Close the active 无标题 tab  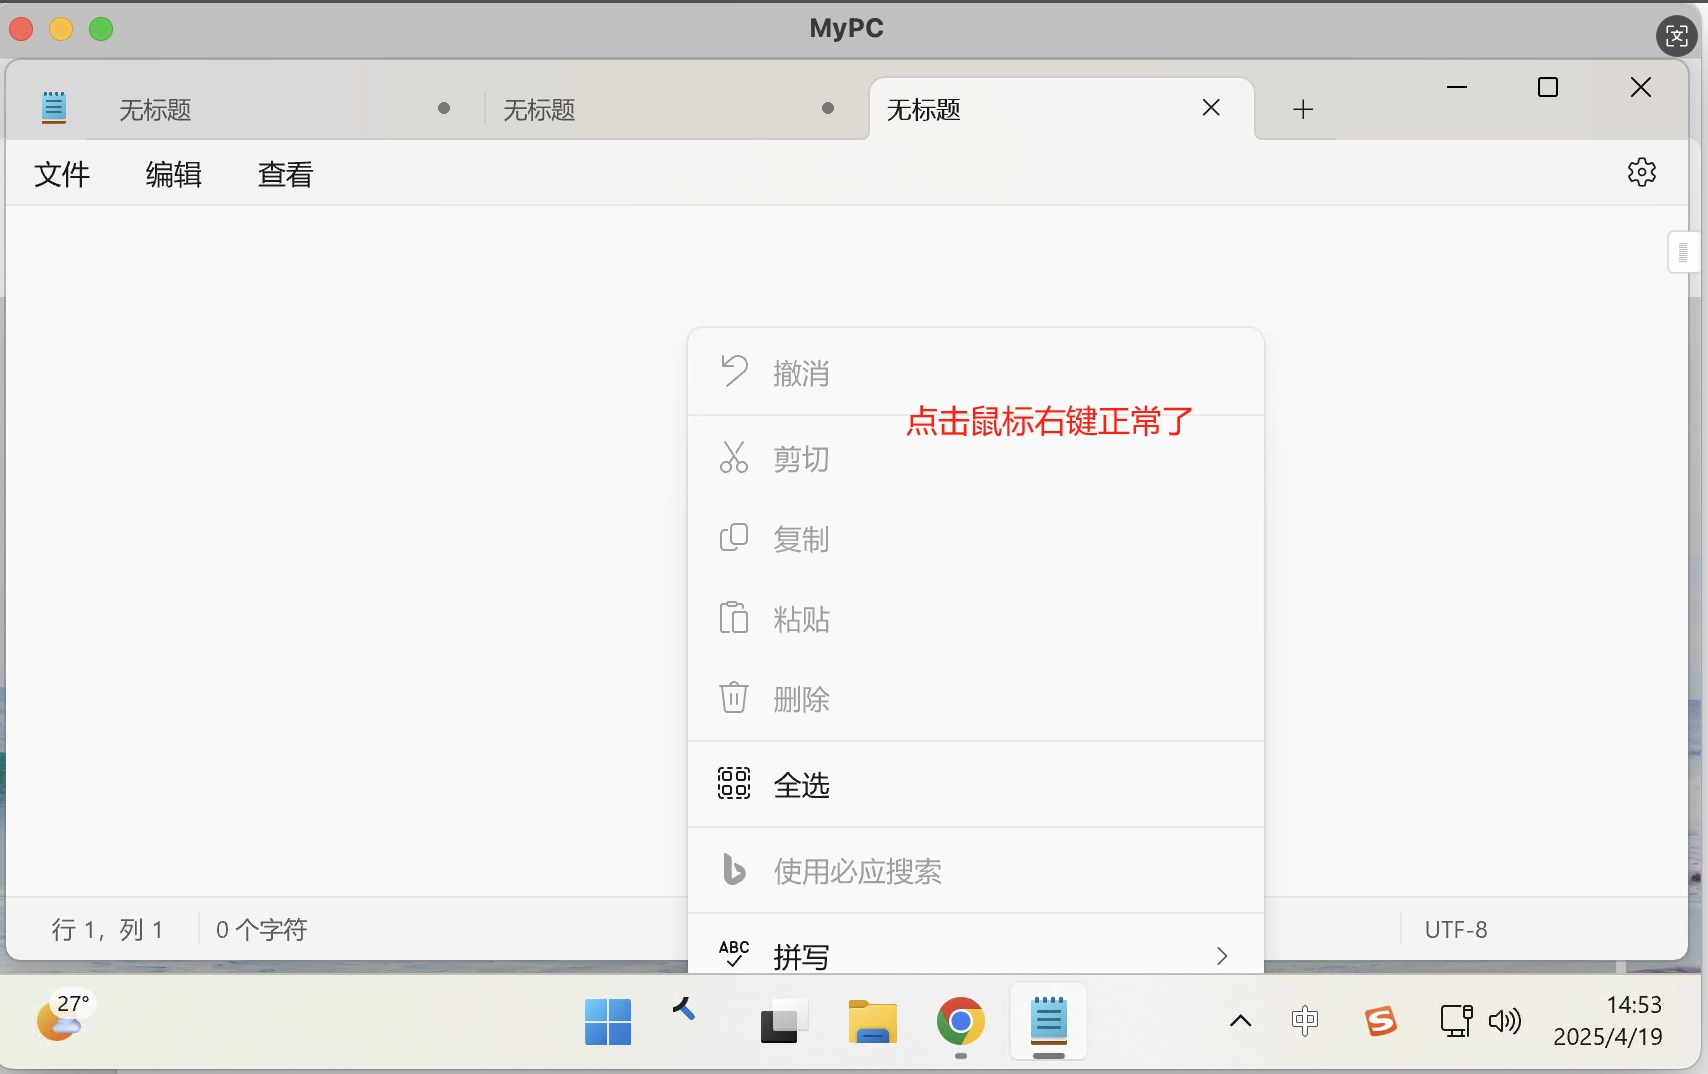click(1211, 108)
